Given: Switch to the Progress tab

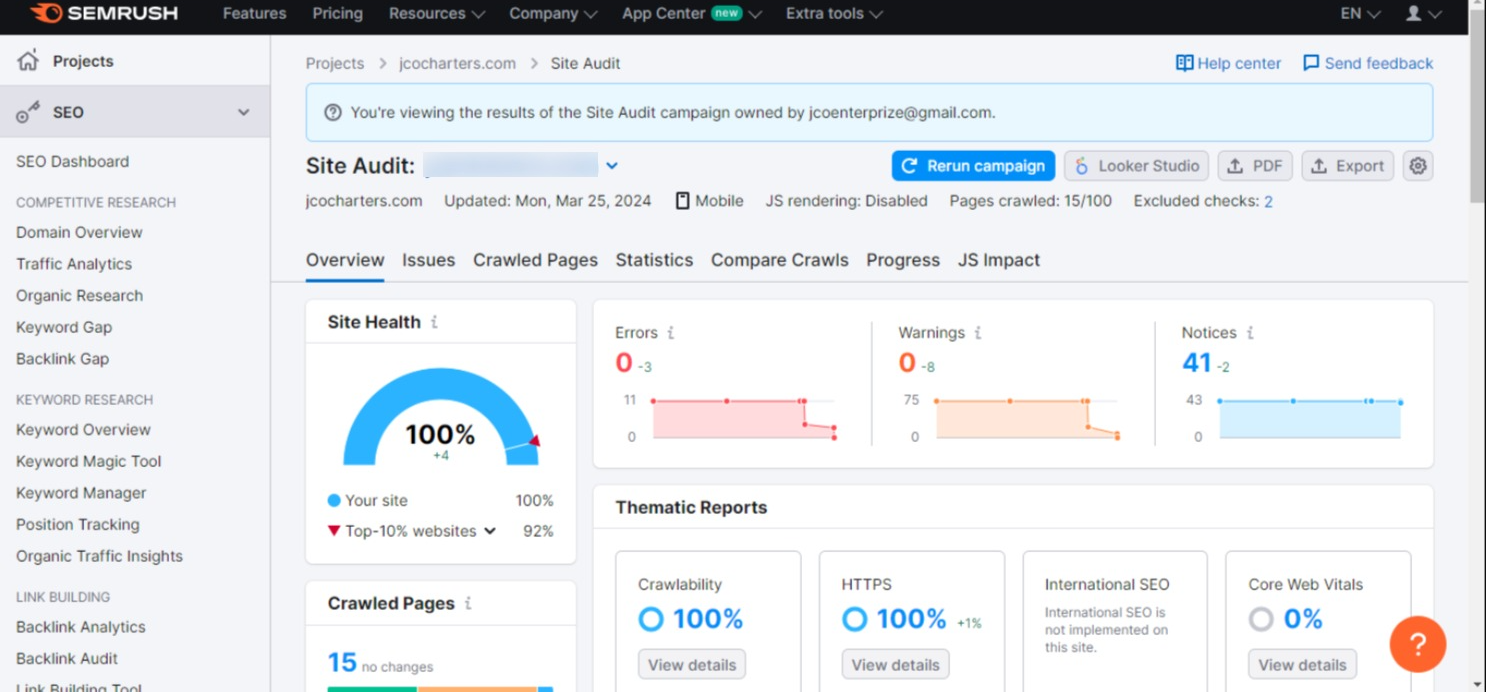Looking at the screenshot, I should 903,260.
